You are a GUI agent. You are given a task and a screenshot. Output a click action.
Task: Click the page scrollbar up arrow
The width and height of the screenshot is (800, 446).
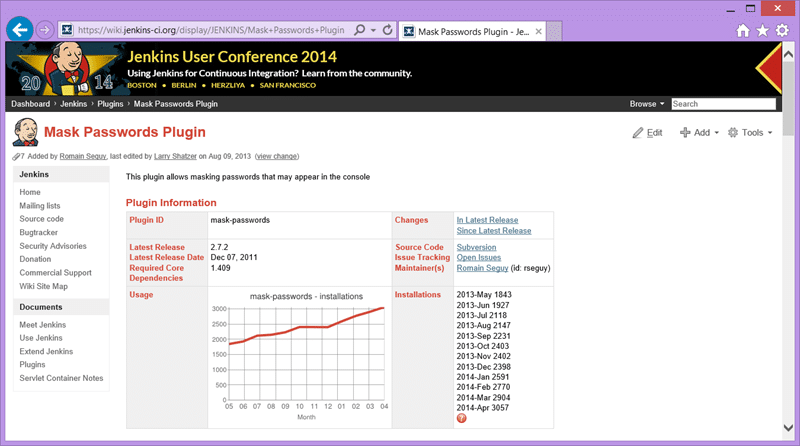point(788,54)
